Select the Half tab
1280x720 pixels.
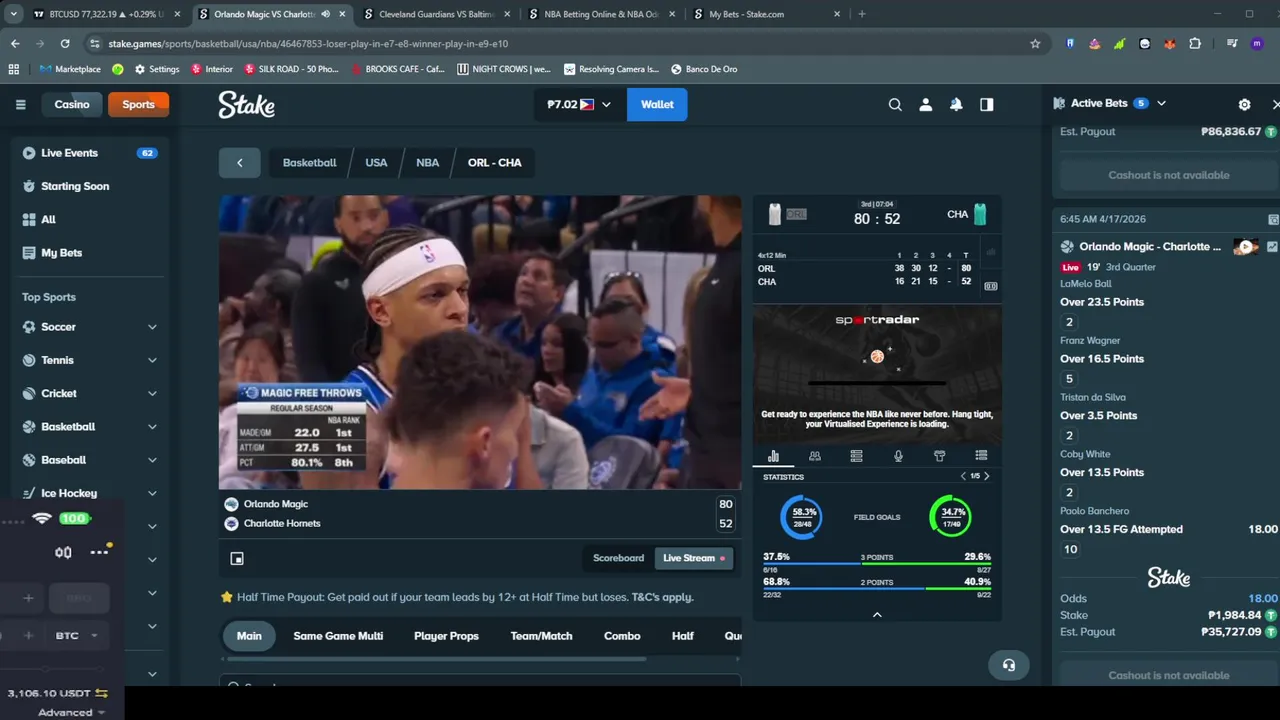coord(683,636)
